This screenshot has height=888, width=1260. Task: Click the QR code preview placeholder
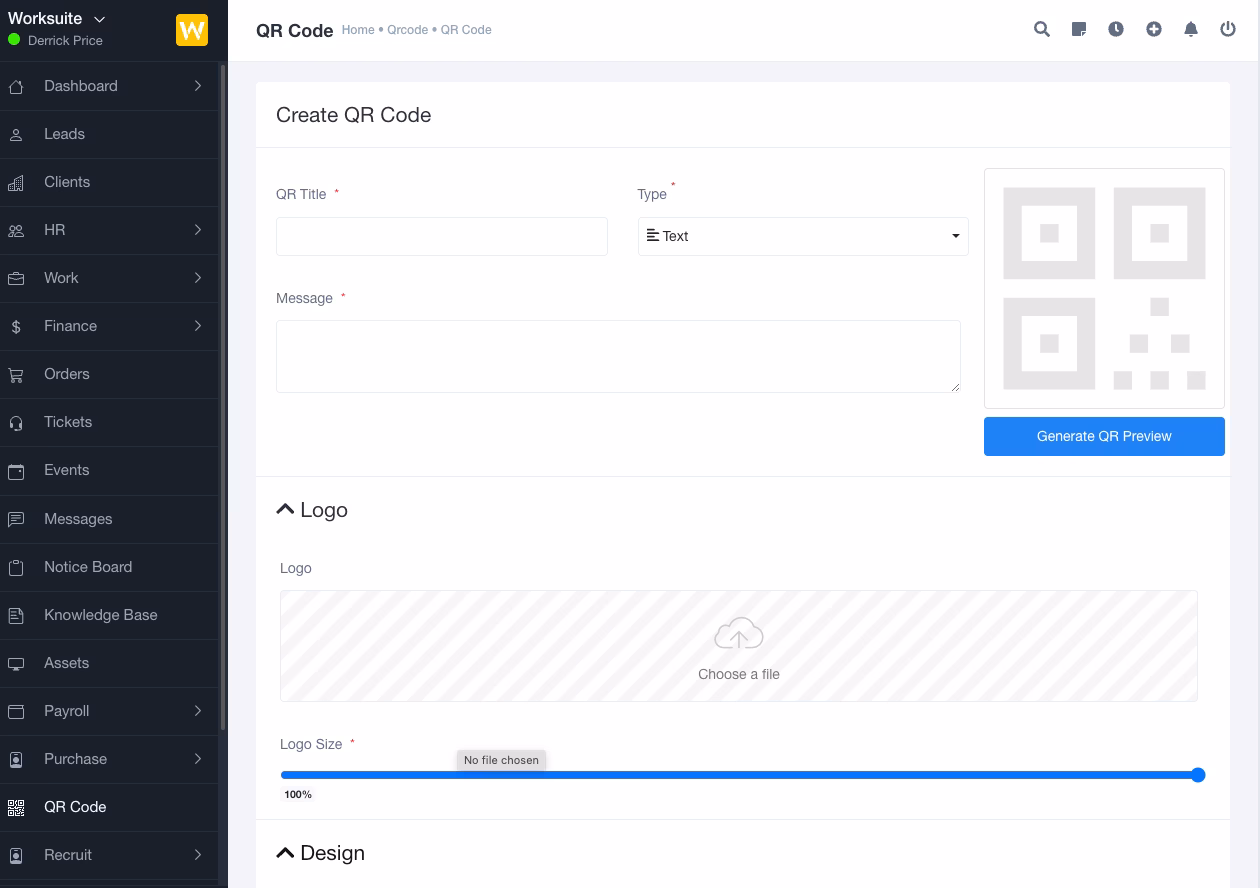pyautogui.click(x=1104, y=288)
